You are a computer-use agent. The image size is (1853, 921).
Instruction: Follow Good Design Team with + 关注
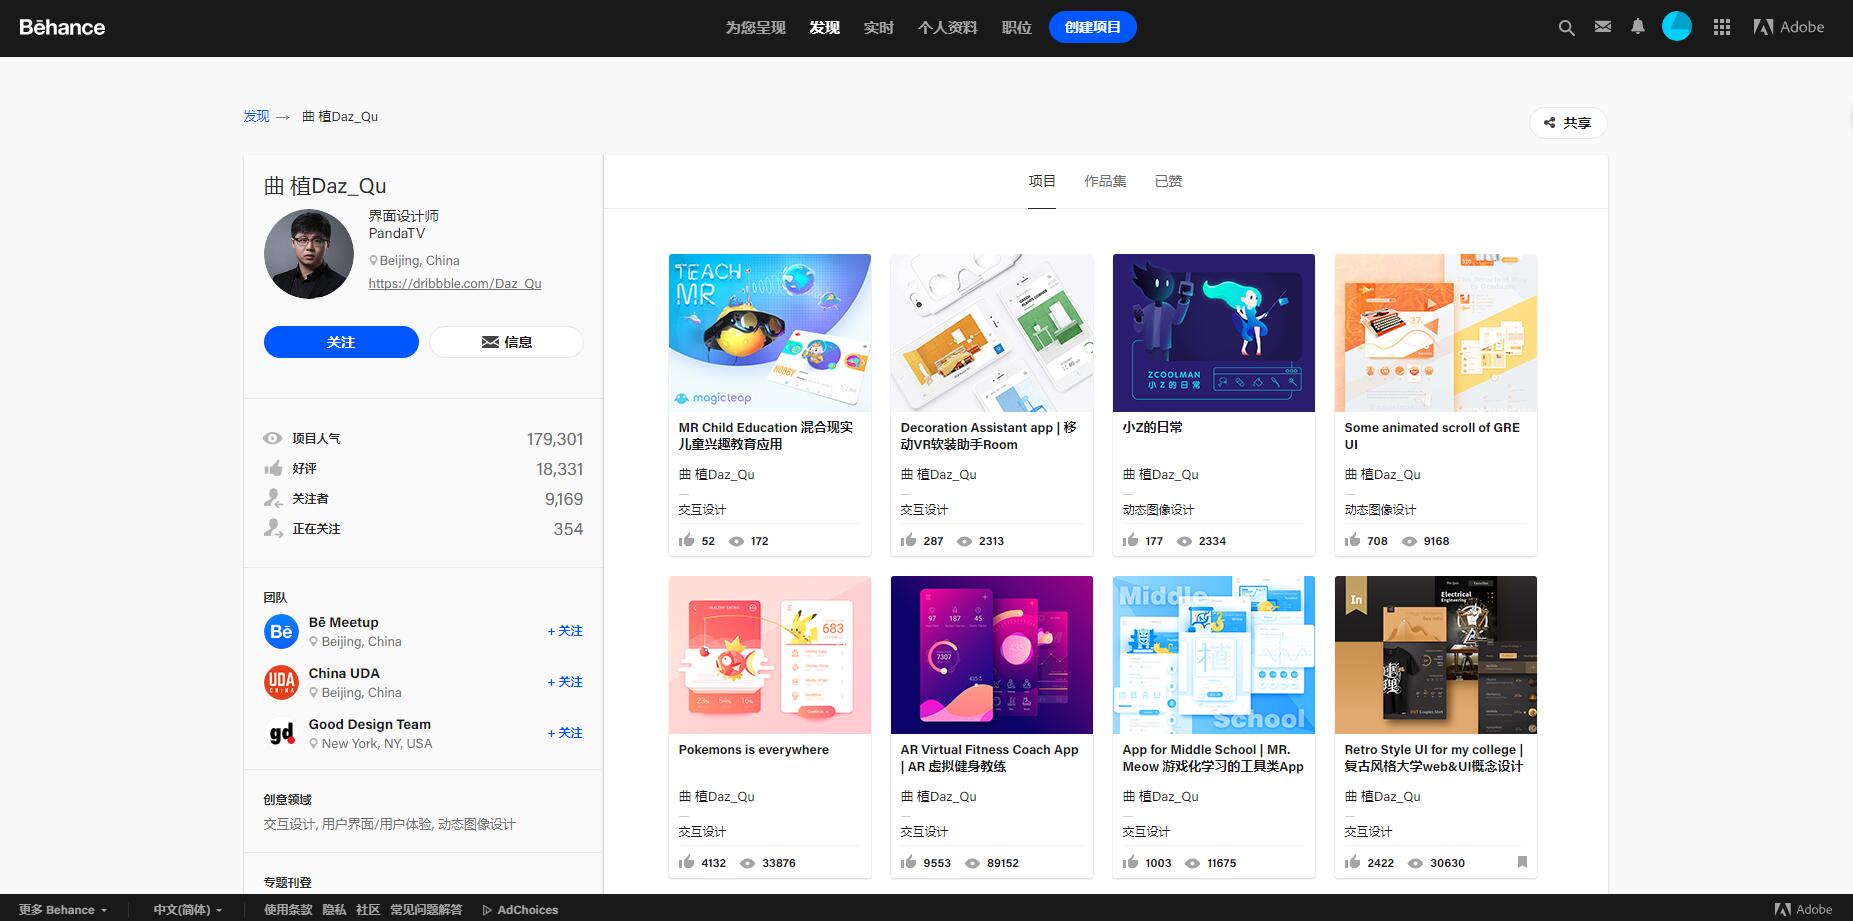pos(565,733)
